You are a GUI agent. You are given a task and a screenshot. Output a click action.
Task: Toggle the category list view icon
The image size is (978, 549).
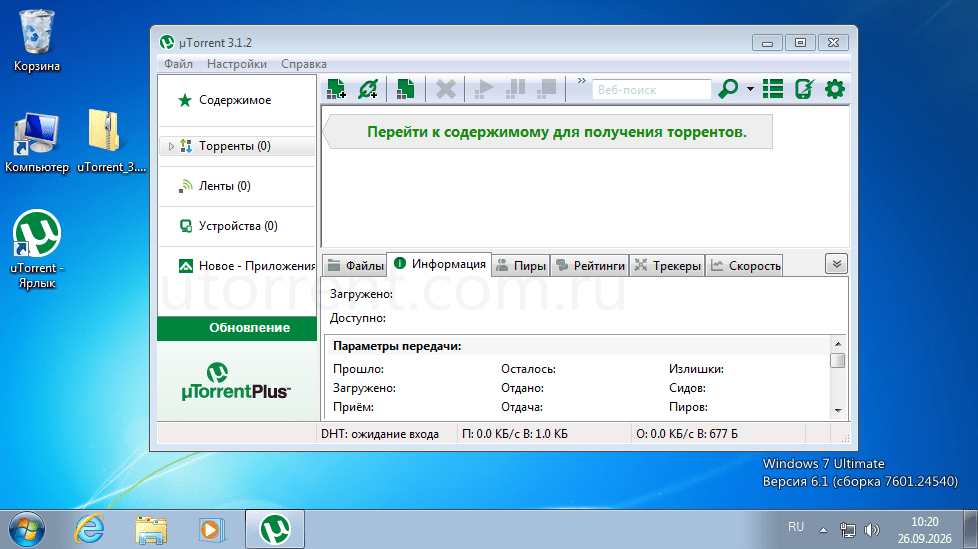(773, 89)
